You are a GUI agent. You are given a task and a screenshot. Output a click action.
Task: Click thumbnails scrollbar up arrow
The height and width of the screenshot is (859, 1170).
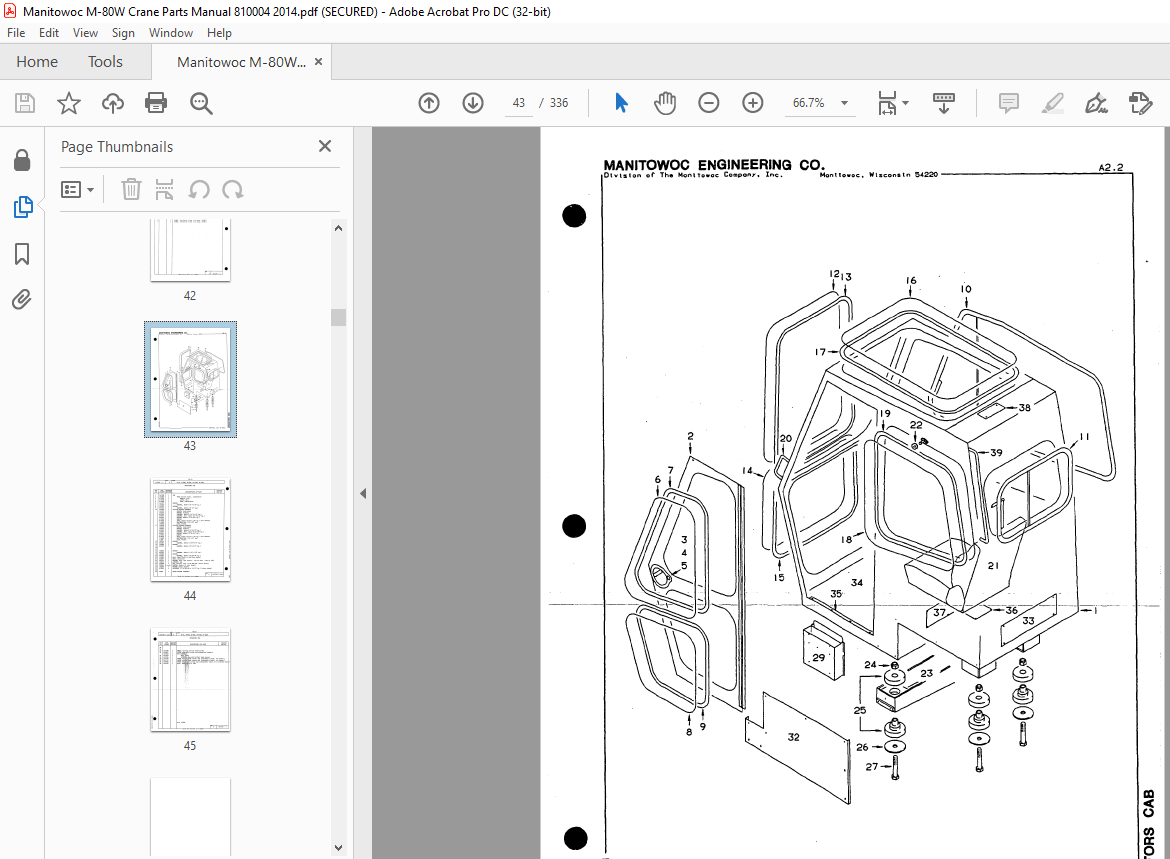[x=339, y=228]
